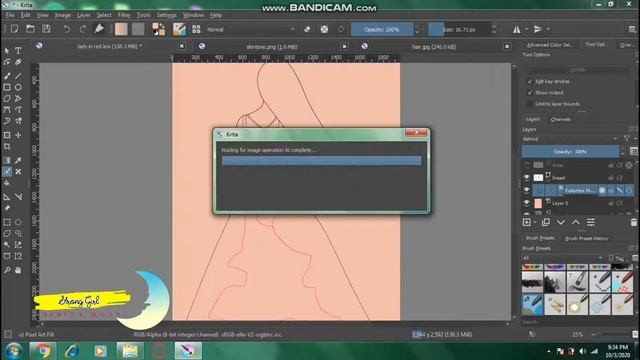
Task: Open the Brush Preset History tab
Action: pos(587,238)
